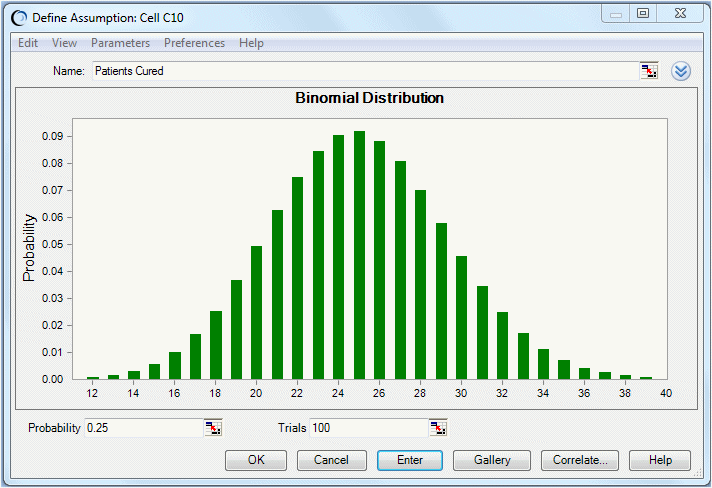The image size is (712, 488).
Task: Click the Trials input field 100
Action: tap(369, 428)
